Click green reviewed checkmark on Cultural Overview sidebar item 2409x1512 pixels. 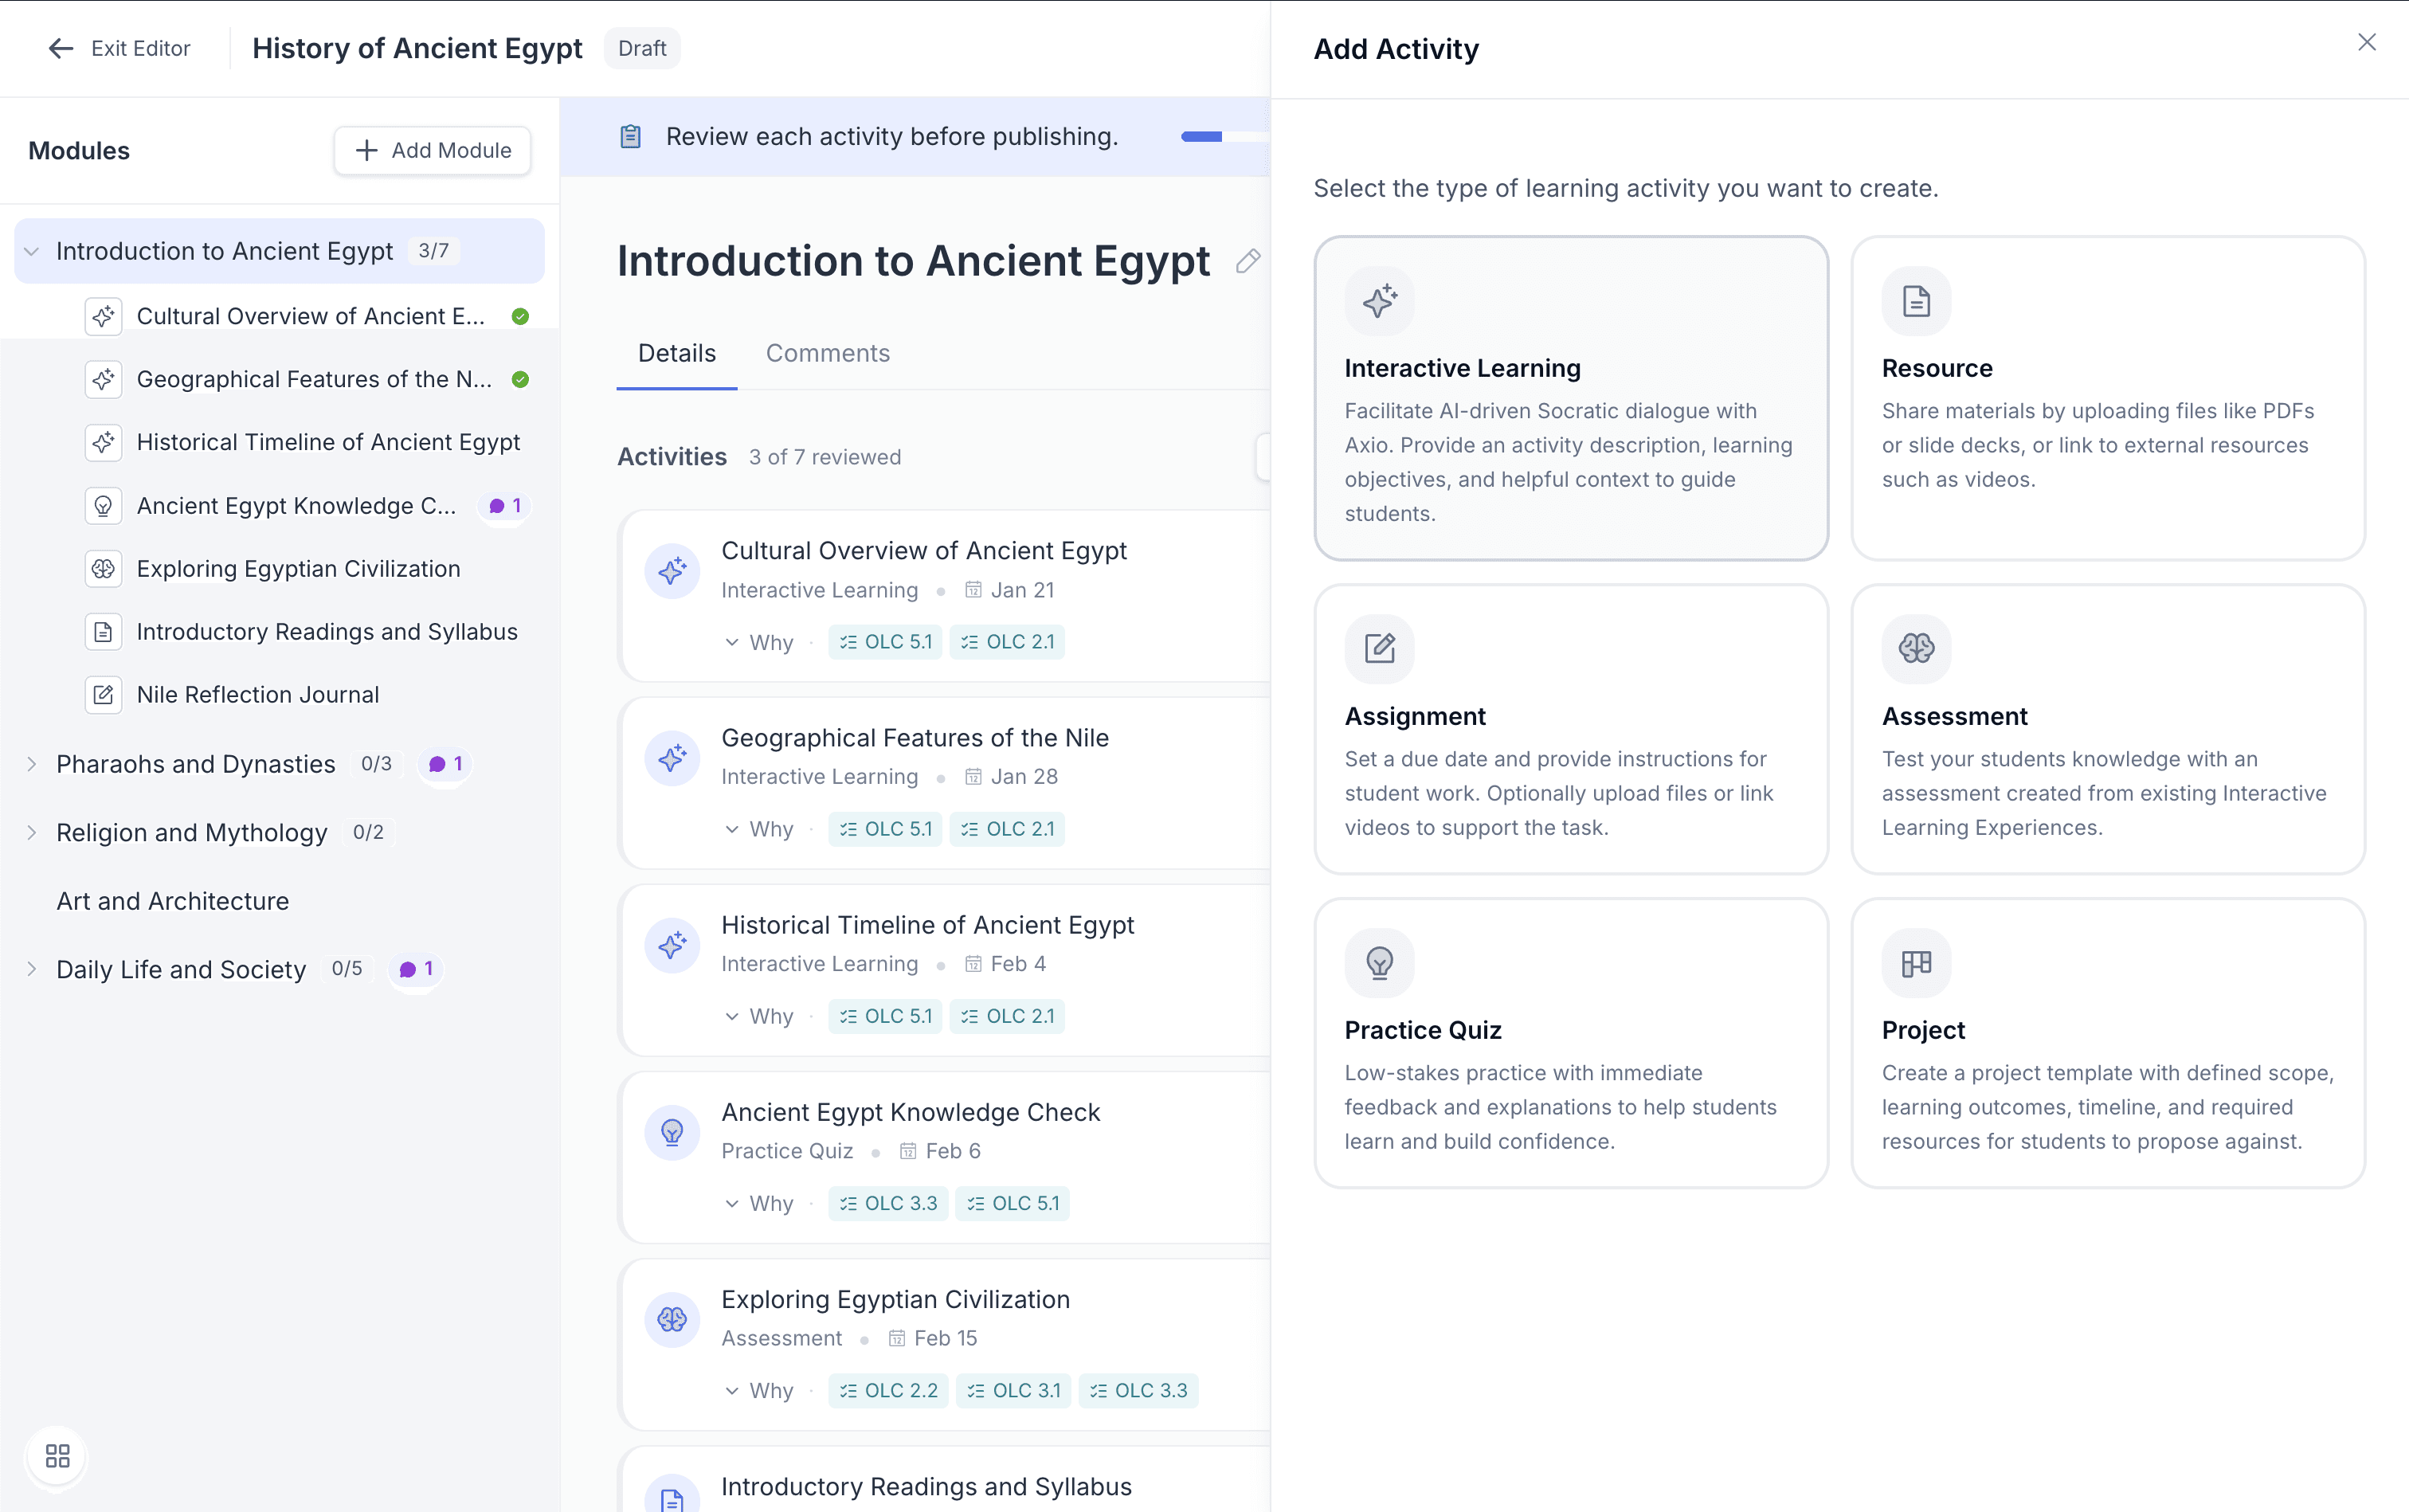(x=520, y=316)
